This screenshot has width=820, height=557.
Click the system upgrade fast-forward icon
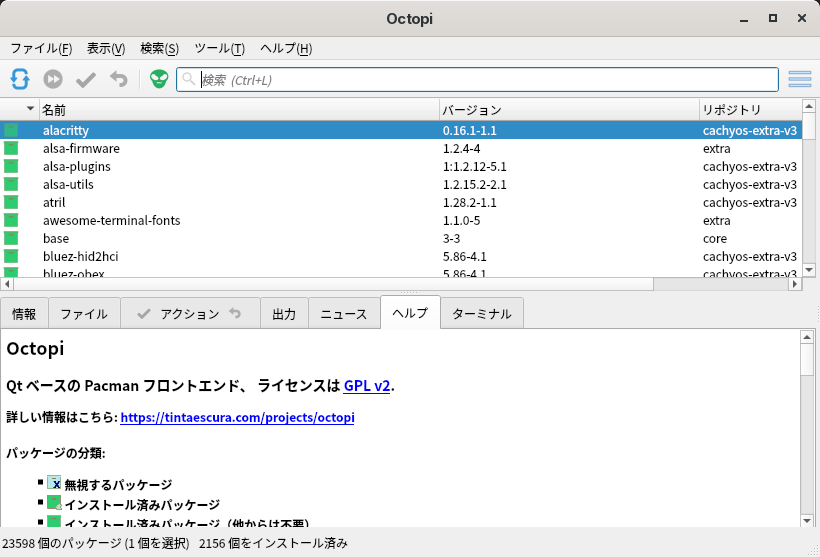(x=53, y=79)
